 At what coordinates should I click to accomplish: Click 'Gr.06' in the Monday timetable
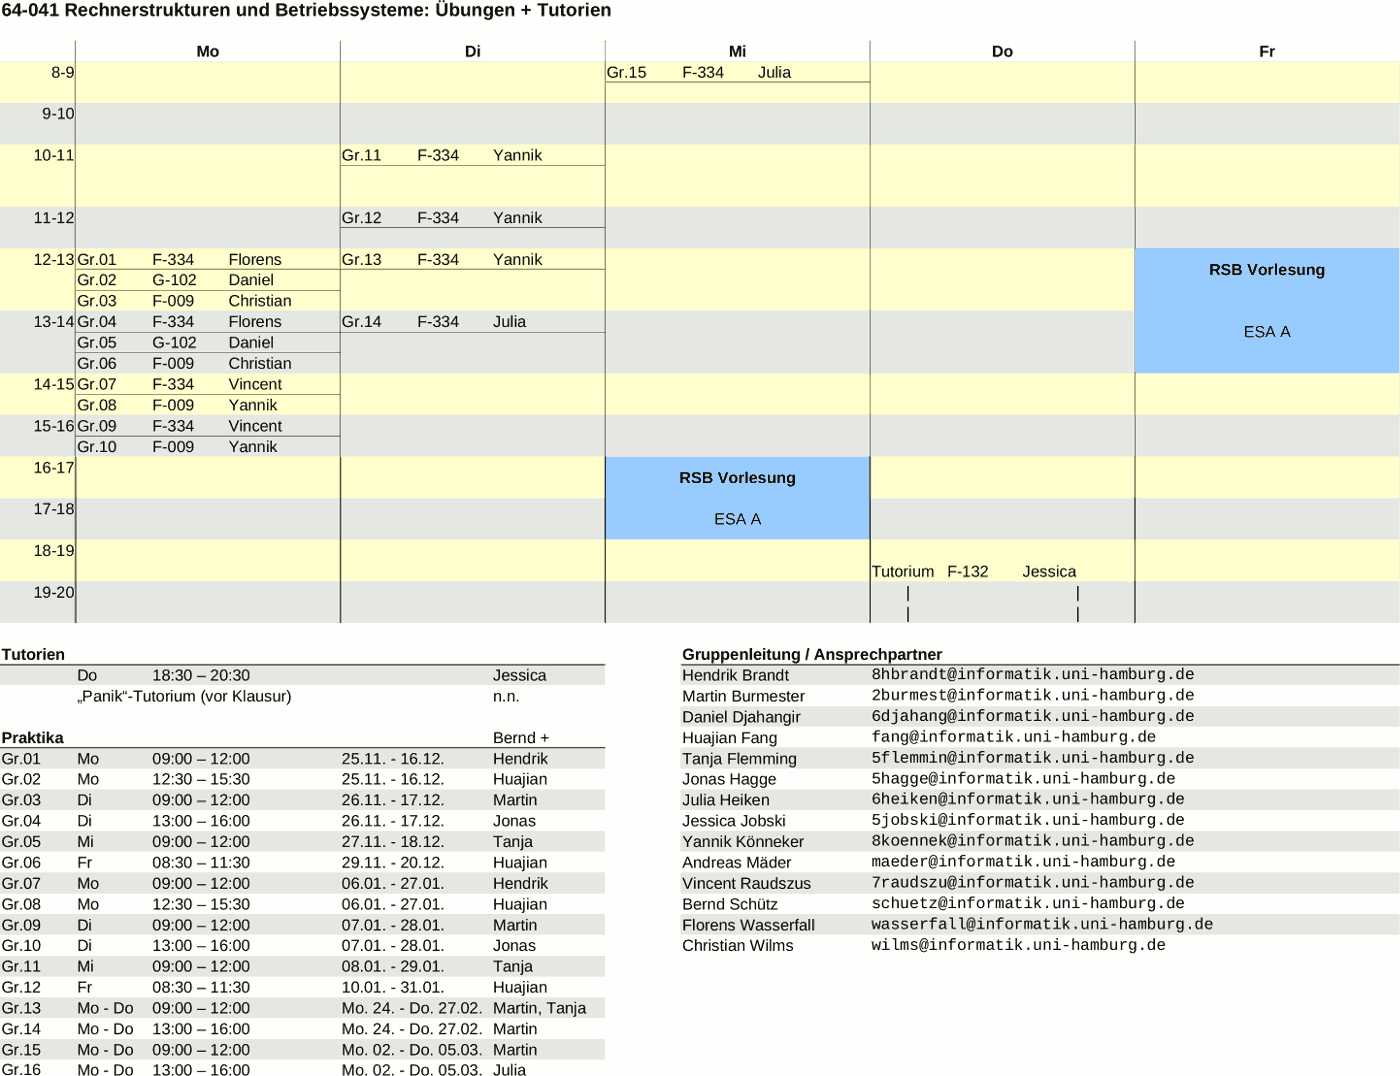tap(97, 363)
